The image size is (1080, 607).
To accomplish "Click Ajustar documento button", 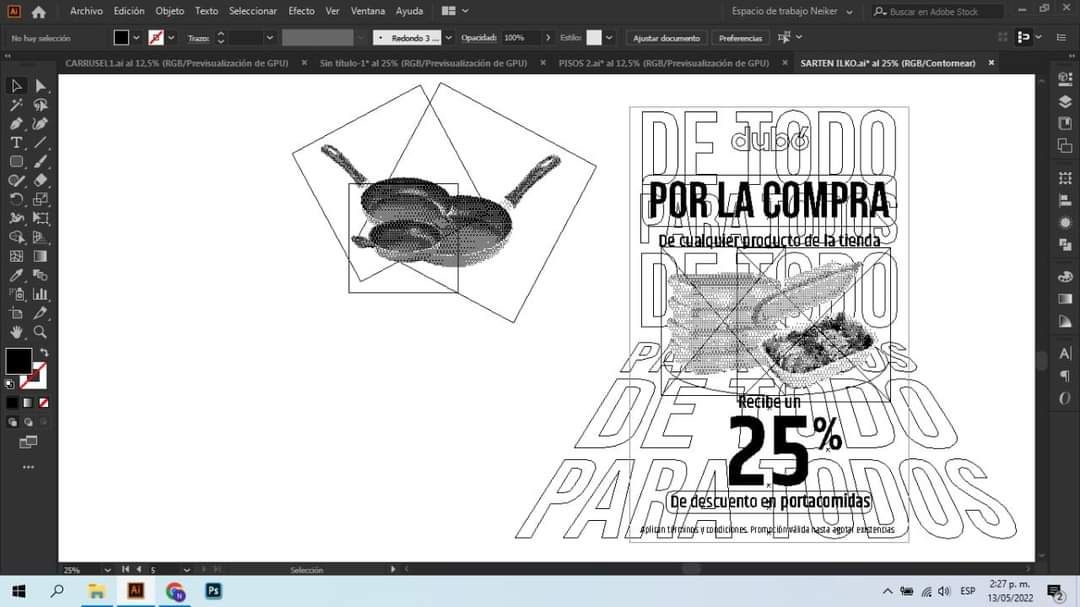I will point(666,38).
